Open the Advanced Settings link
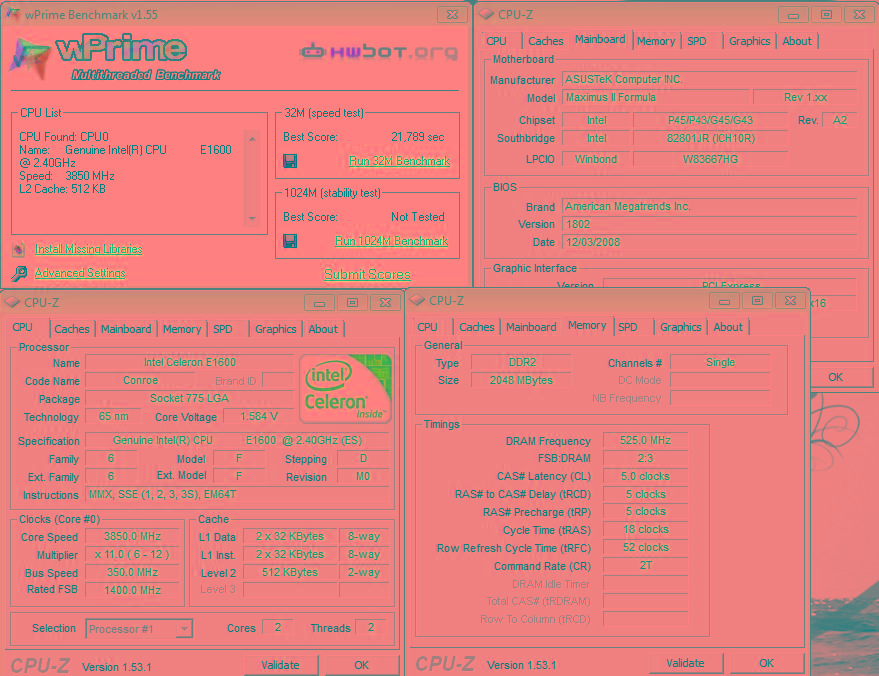Image resolution: width=879 pixels, height=676 pixels. pyautogui.click(x=80, y=273)
